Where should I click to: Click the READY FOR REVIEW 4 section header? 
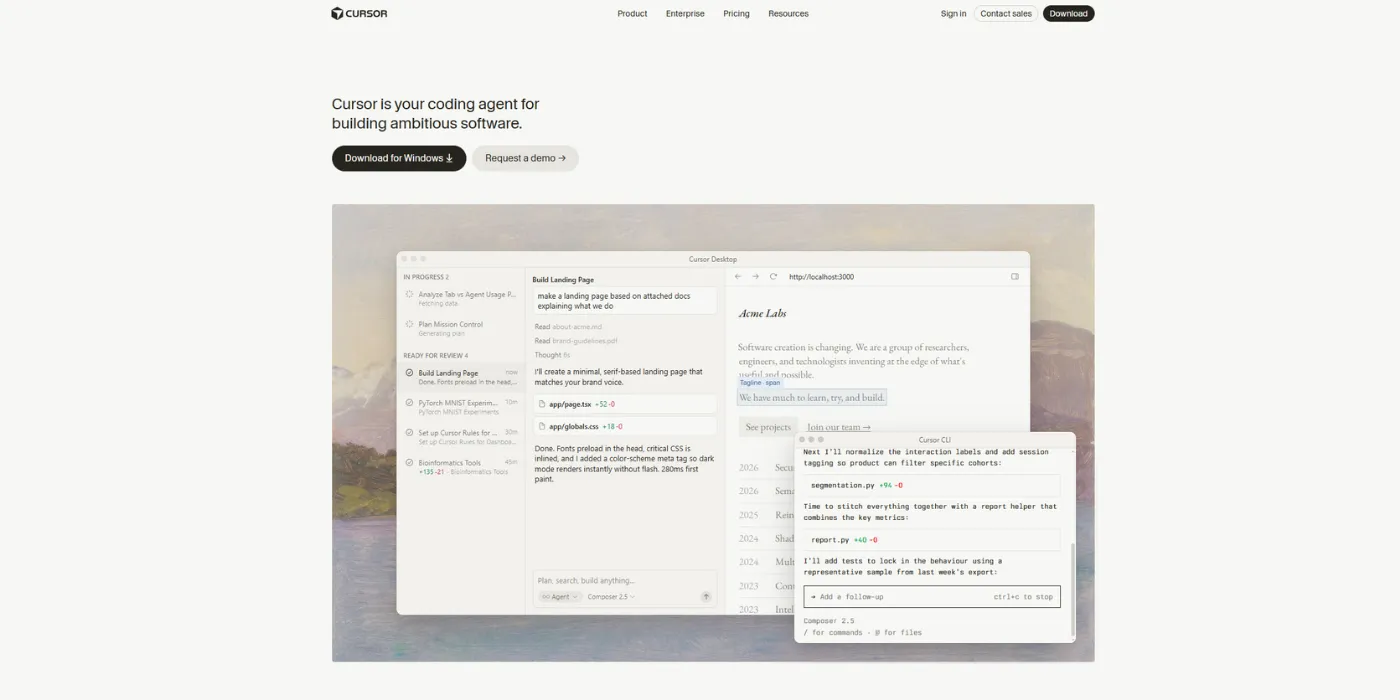point(435,356)
